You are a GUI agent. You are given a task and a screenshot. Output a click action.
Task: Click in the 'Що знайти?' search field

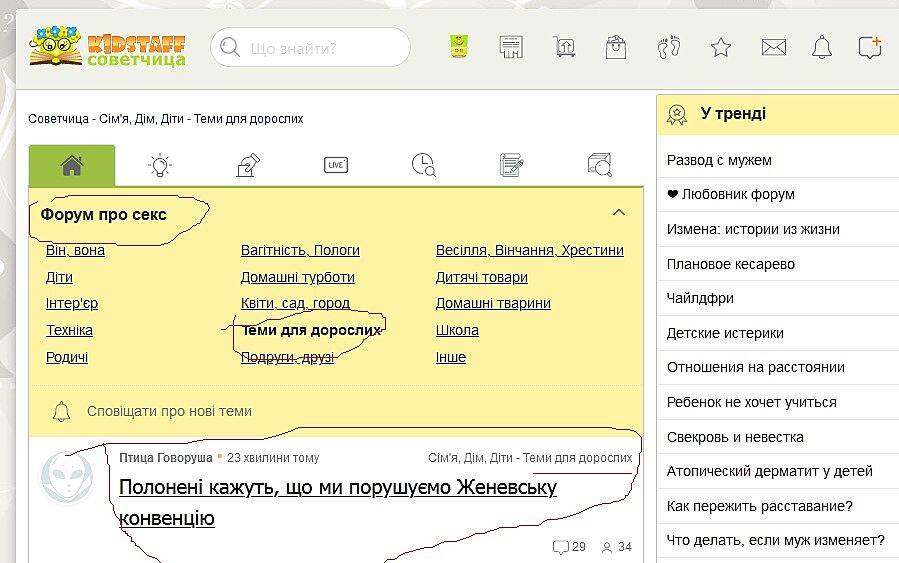point(320,47)
